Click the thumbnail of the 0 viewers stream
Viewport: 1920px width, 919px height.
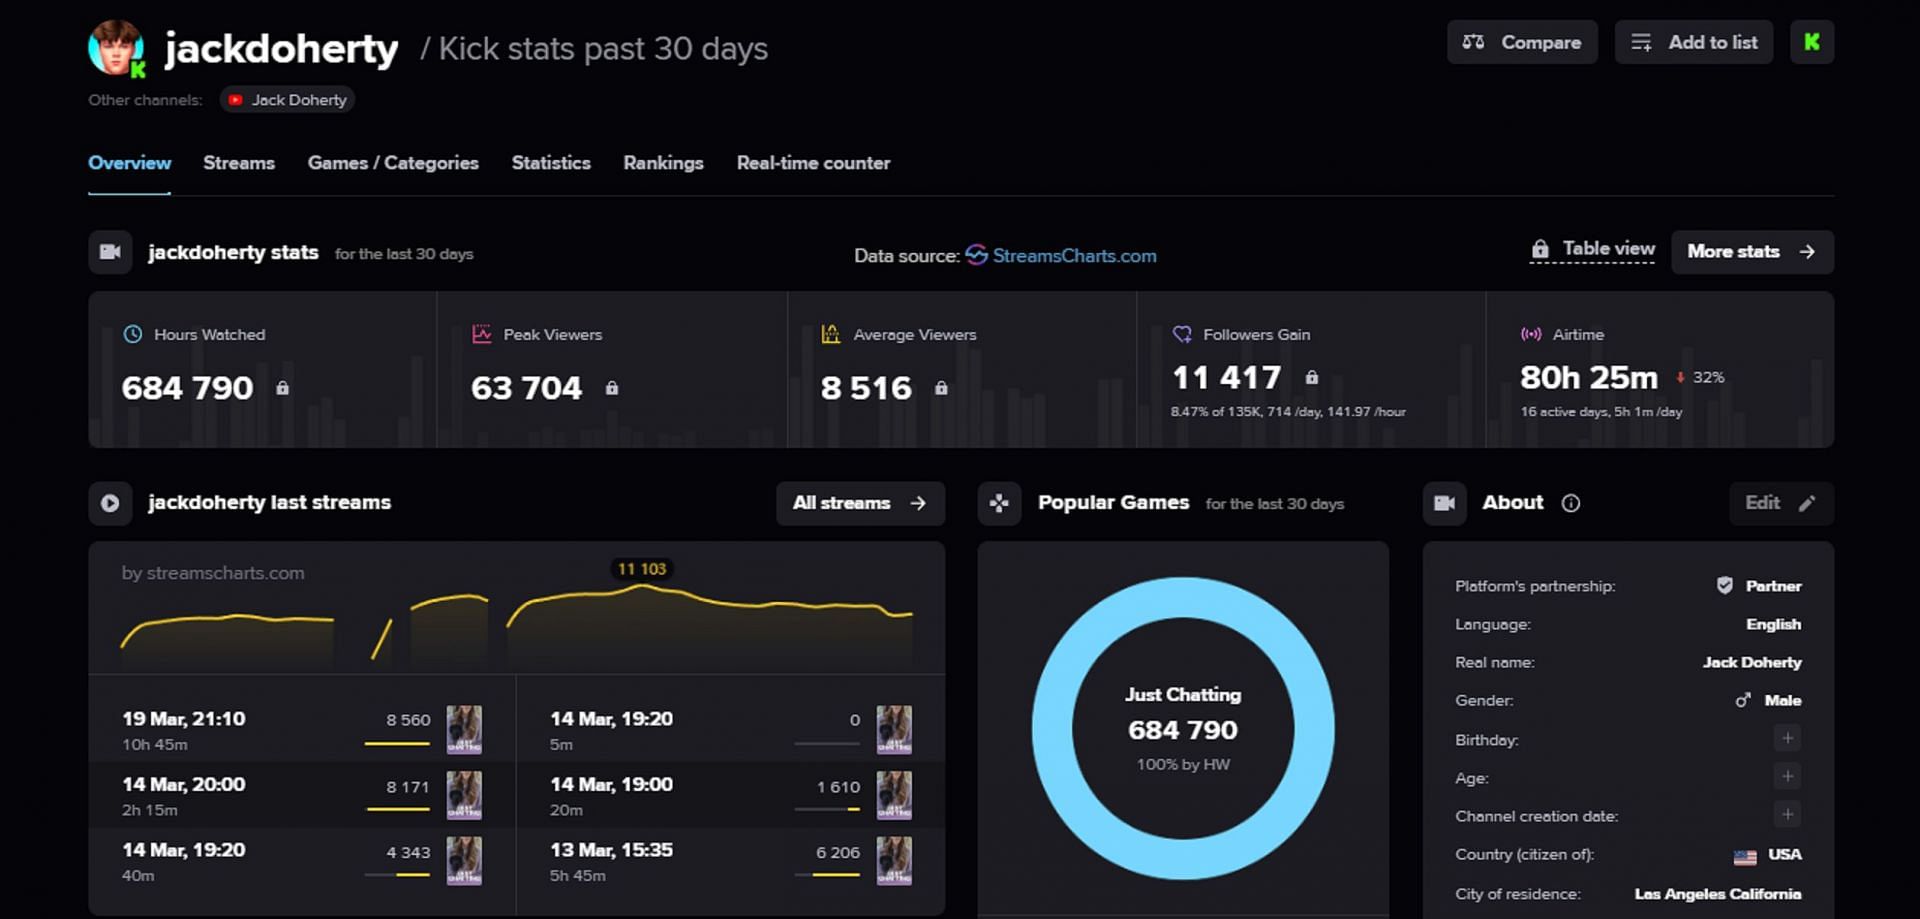(x=894, y=730)
